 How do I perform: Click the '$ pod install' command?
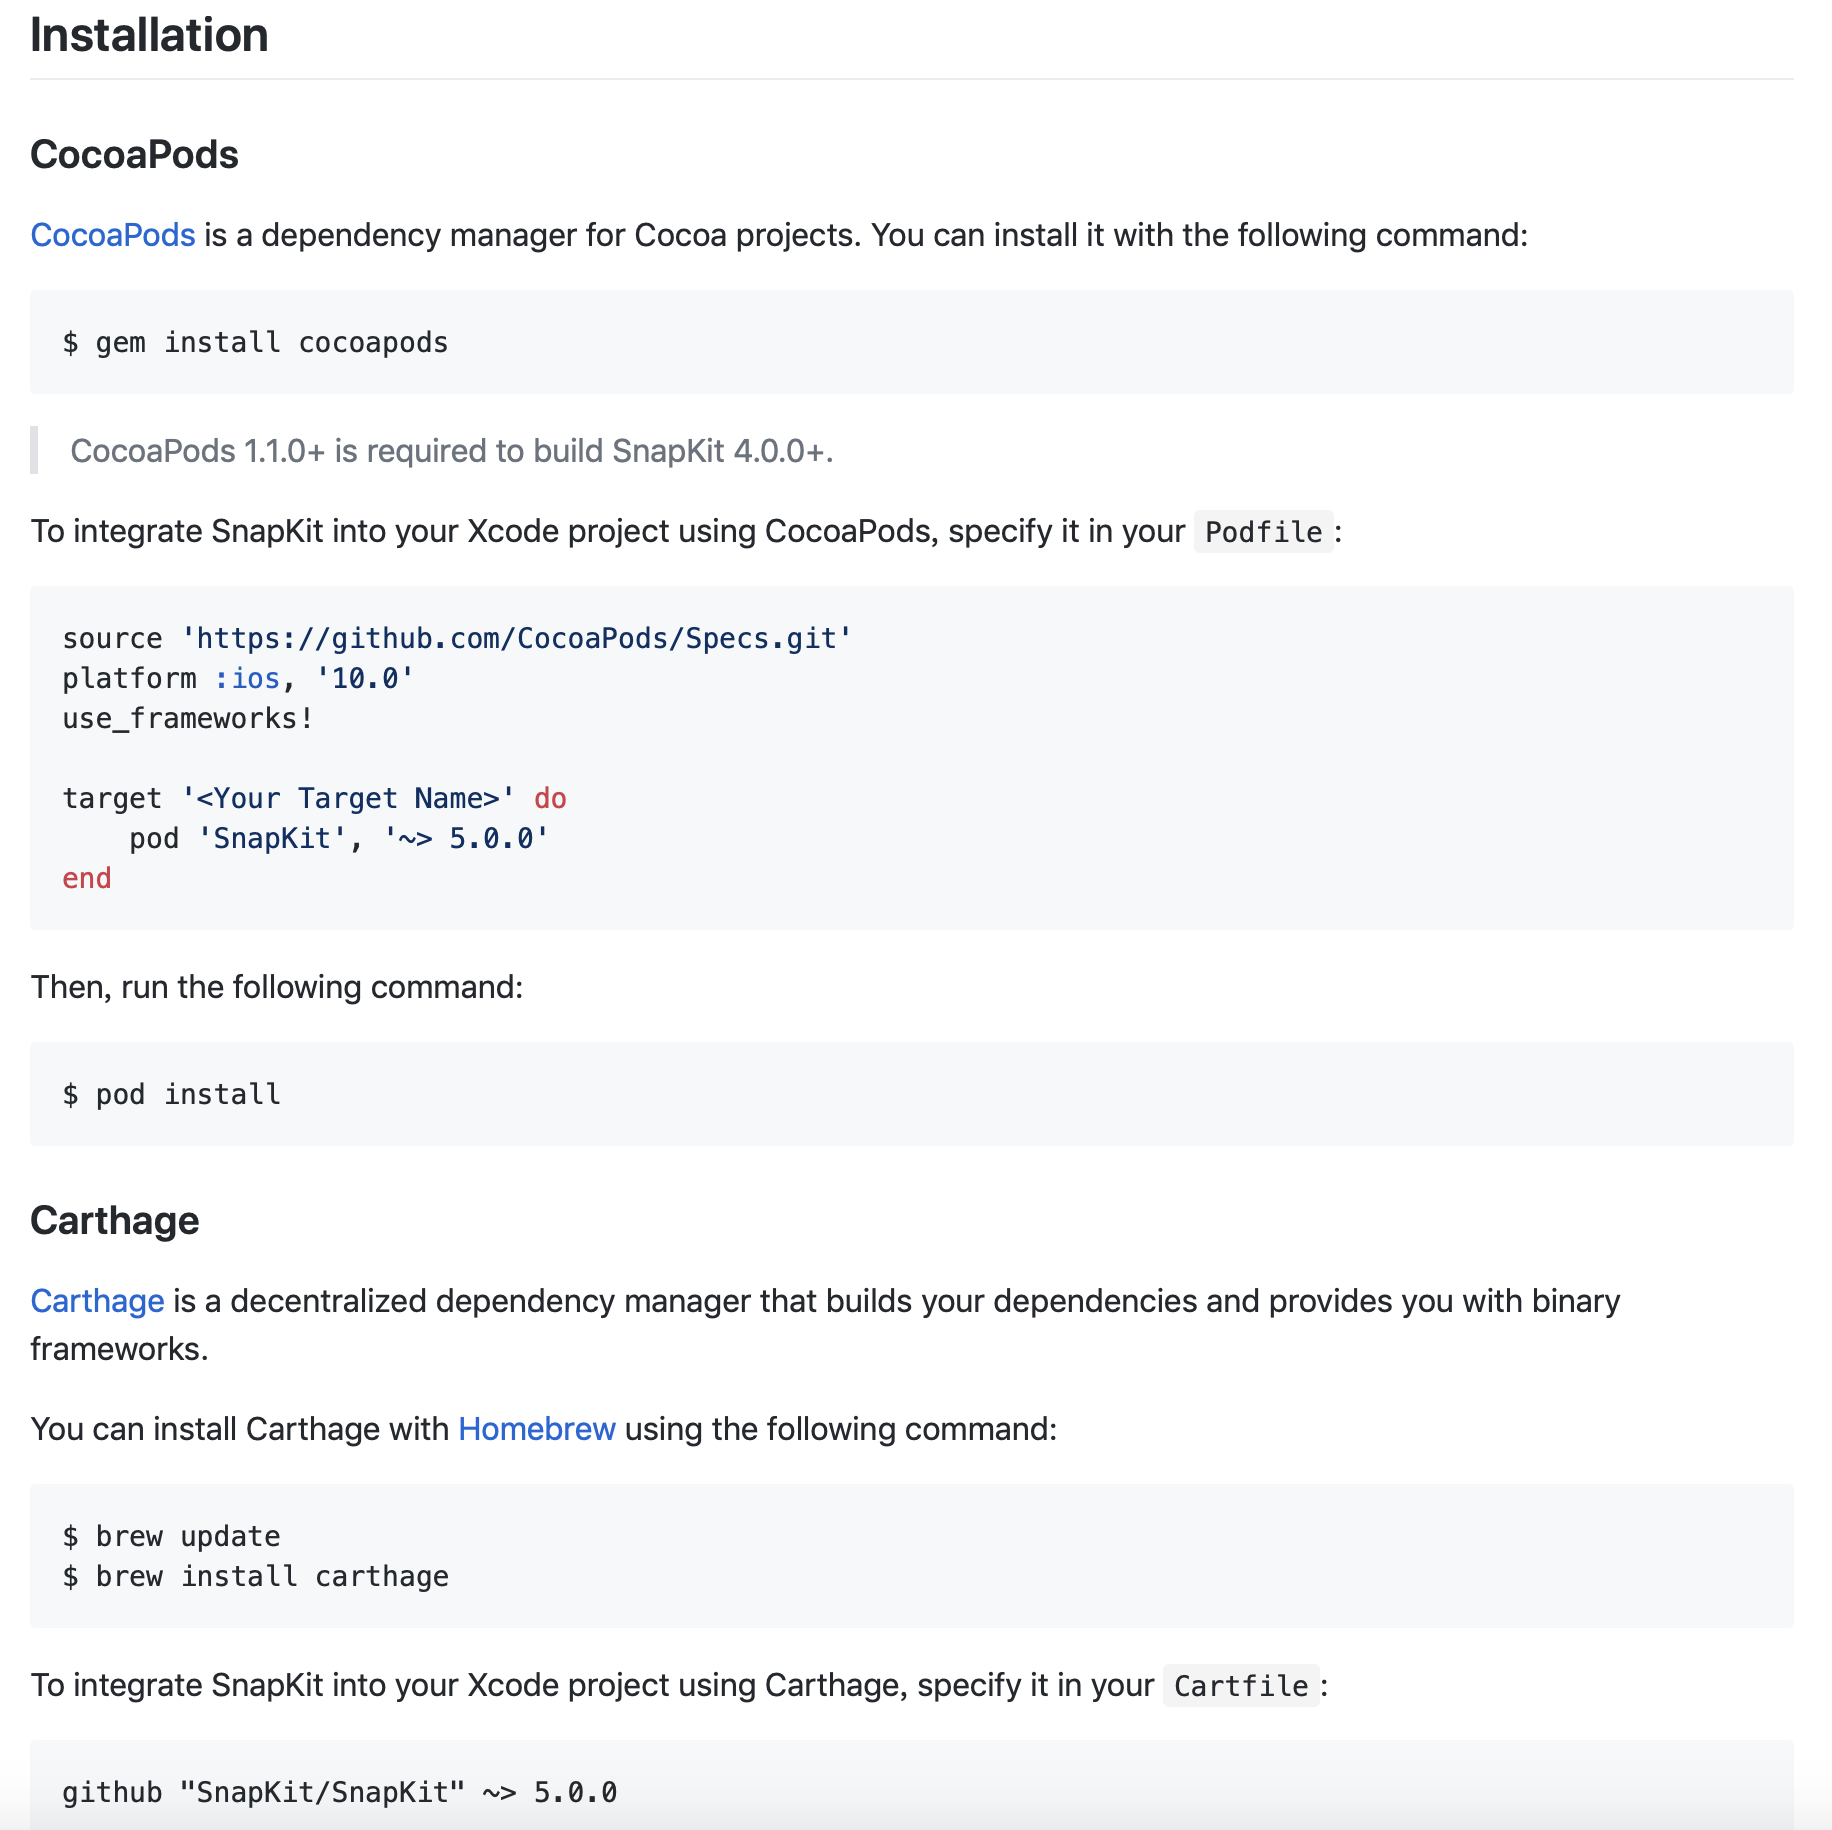[172, 1095]
